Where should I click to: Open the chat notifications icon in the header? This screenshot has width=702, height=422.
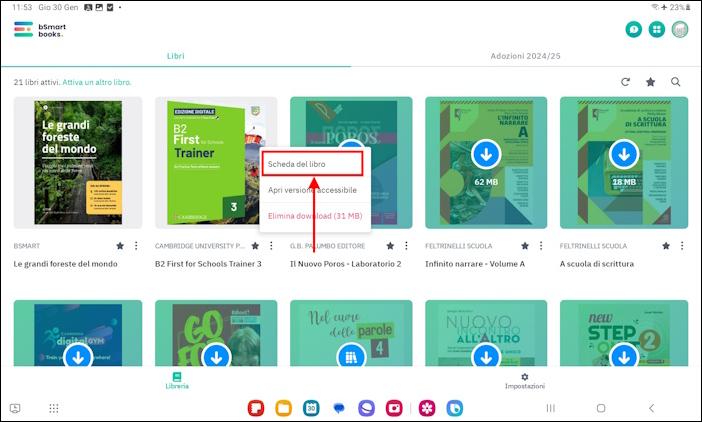click(x=634, y=30)
